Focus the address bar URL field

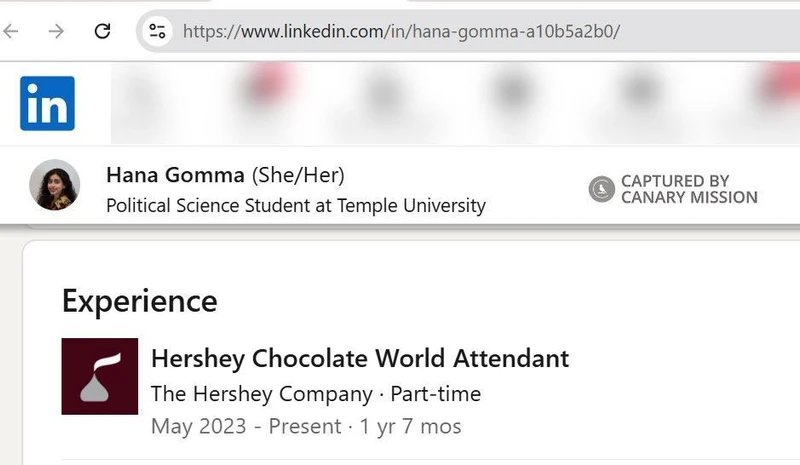[400, 31]
